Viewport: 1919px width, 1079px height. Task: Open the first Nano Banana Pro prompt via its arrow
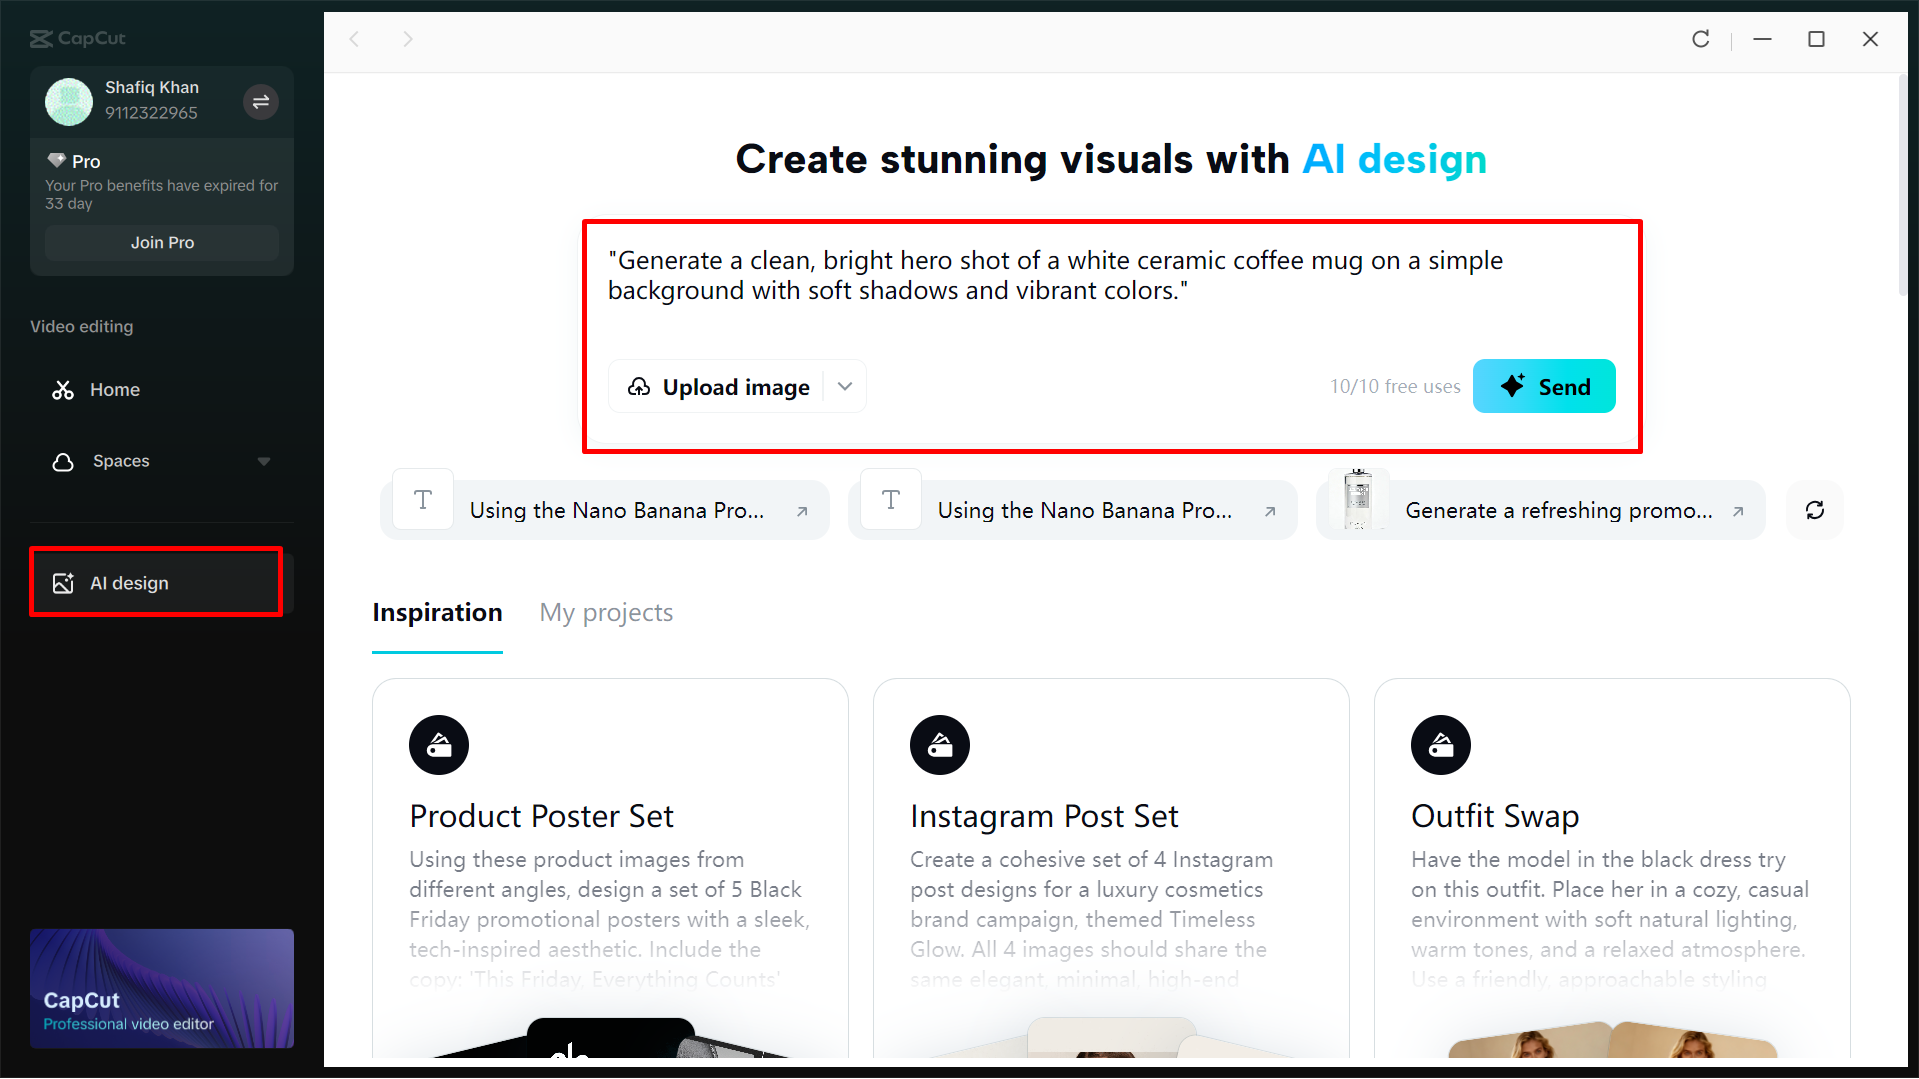click(802, 511)
